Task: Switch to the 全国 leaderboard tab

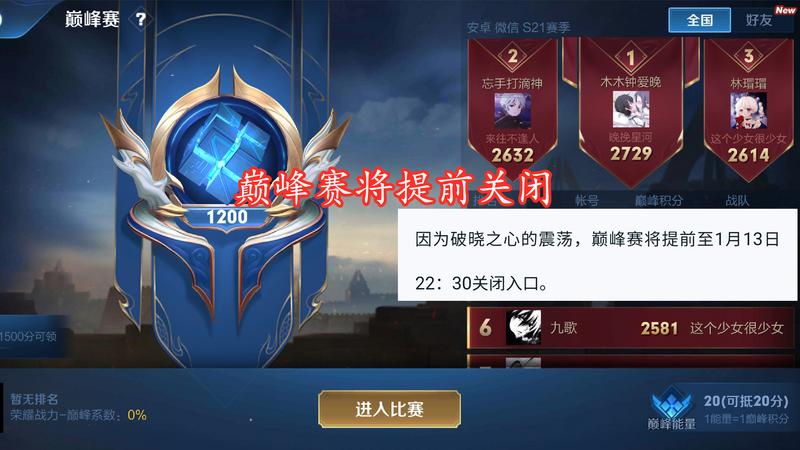Action: tap(699, 20)
